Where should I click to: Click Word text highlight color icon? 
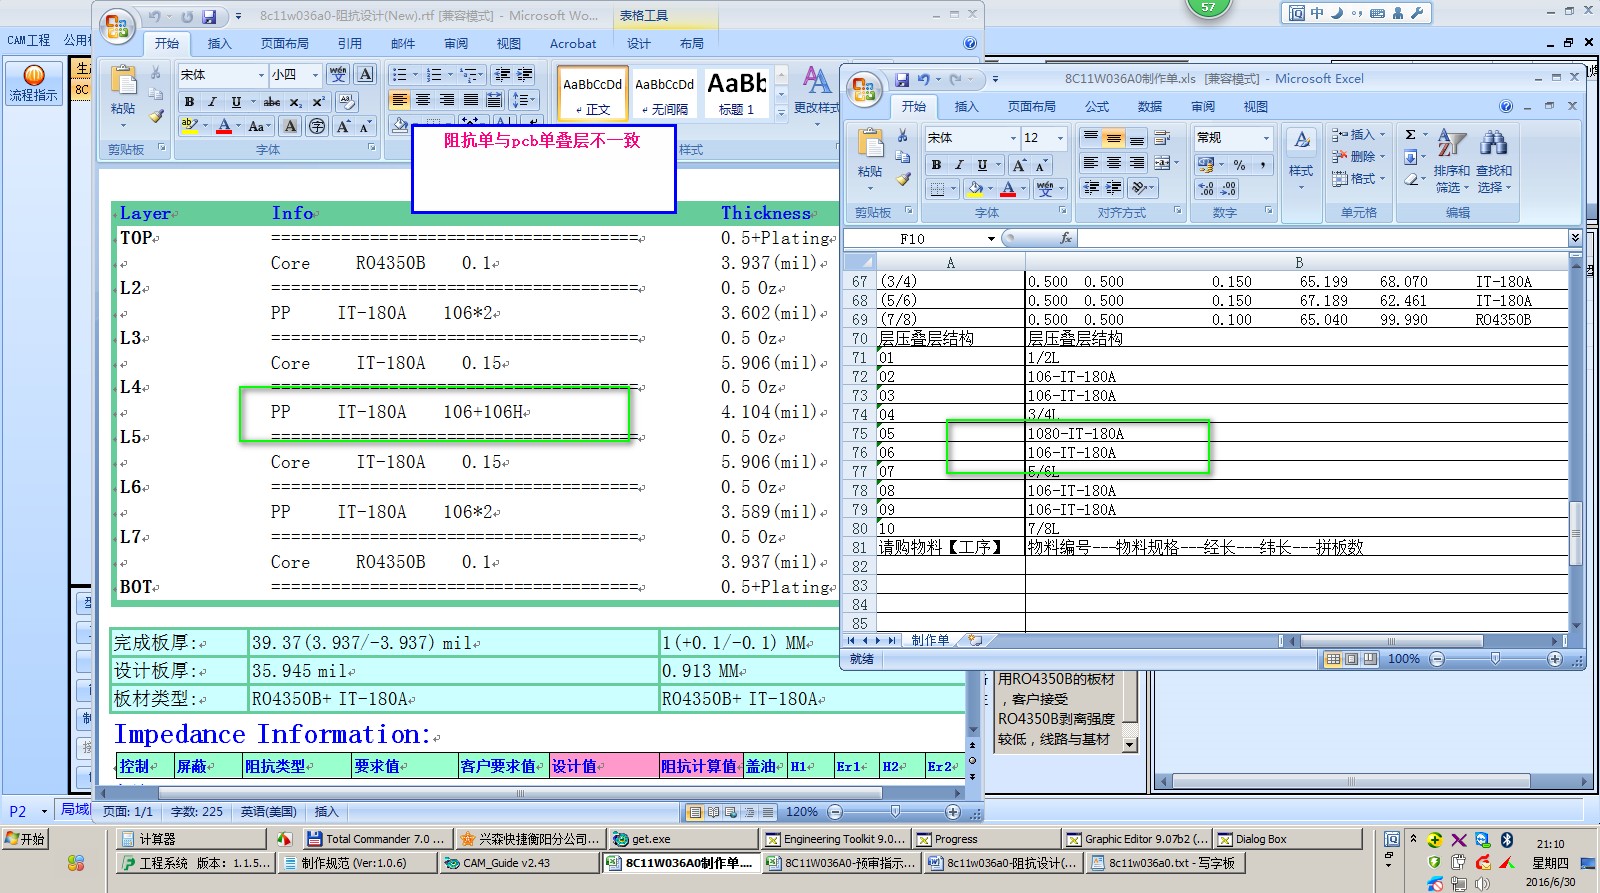pyautogui.click(x=188, y=126)
